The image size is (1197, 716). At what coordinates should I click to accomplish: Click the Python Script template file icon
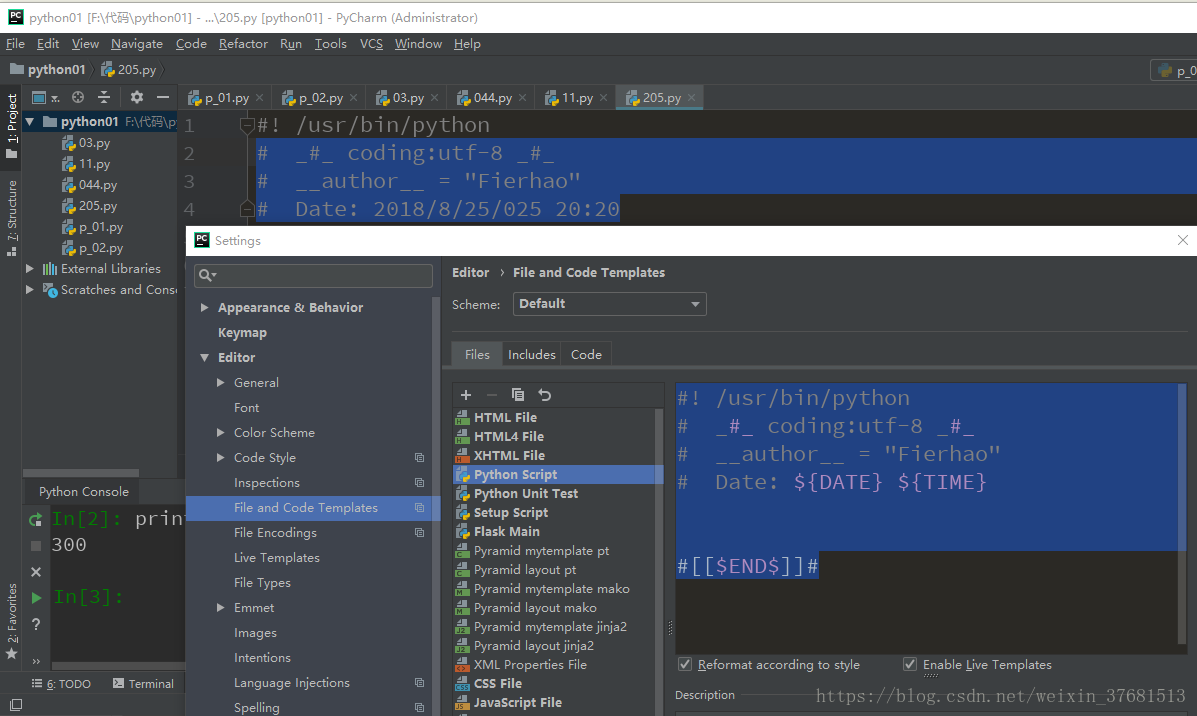pyautogui.click(x=463, y=475)
